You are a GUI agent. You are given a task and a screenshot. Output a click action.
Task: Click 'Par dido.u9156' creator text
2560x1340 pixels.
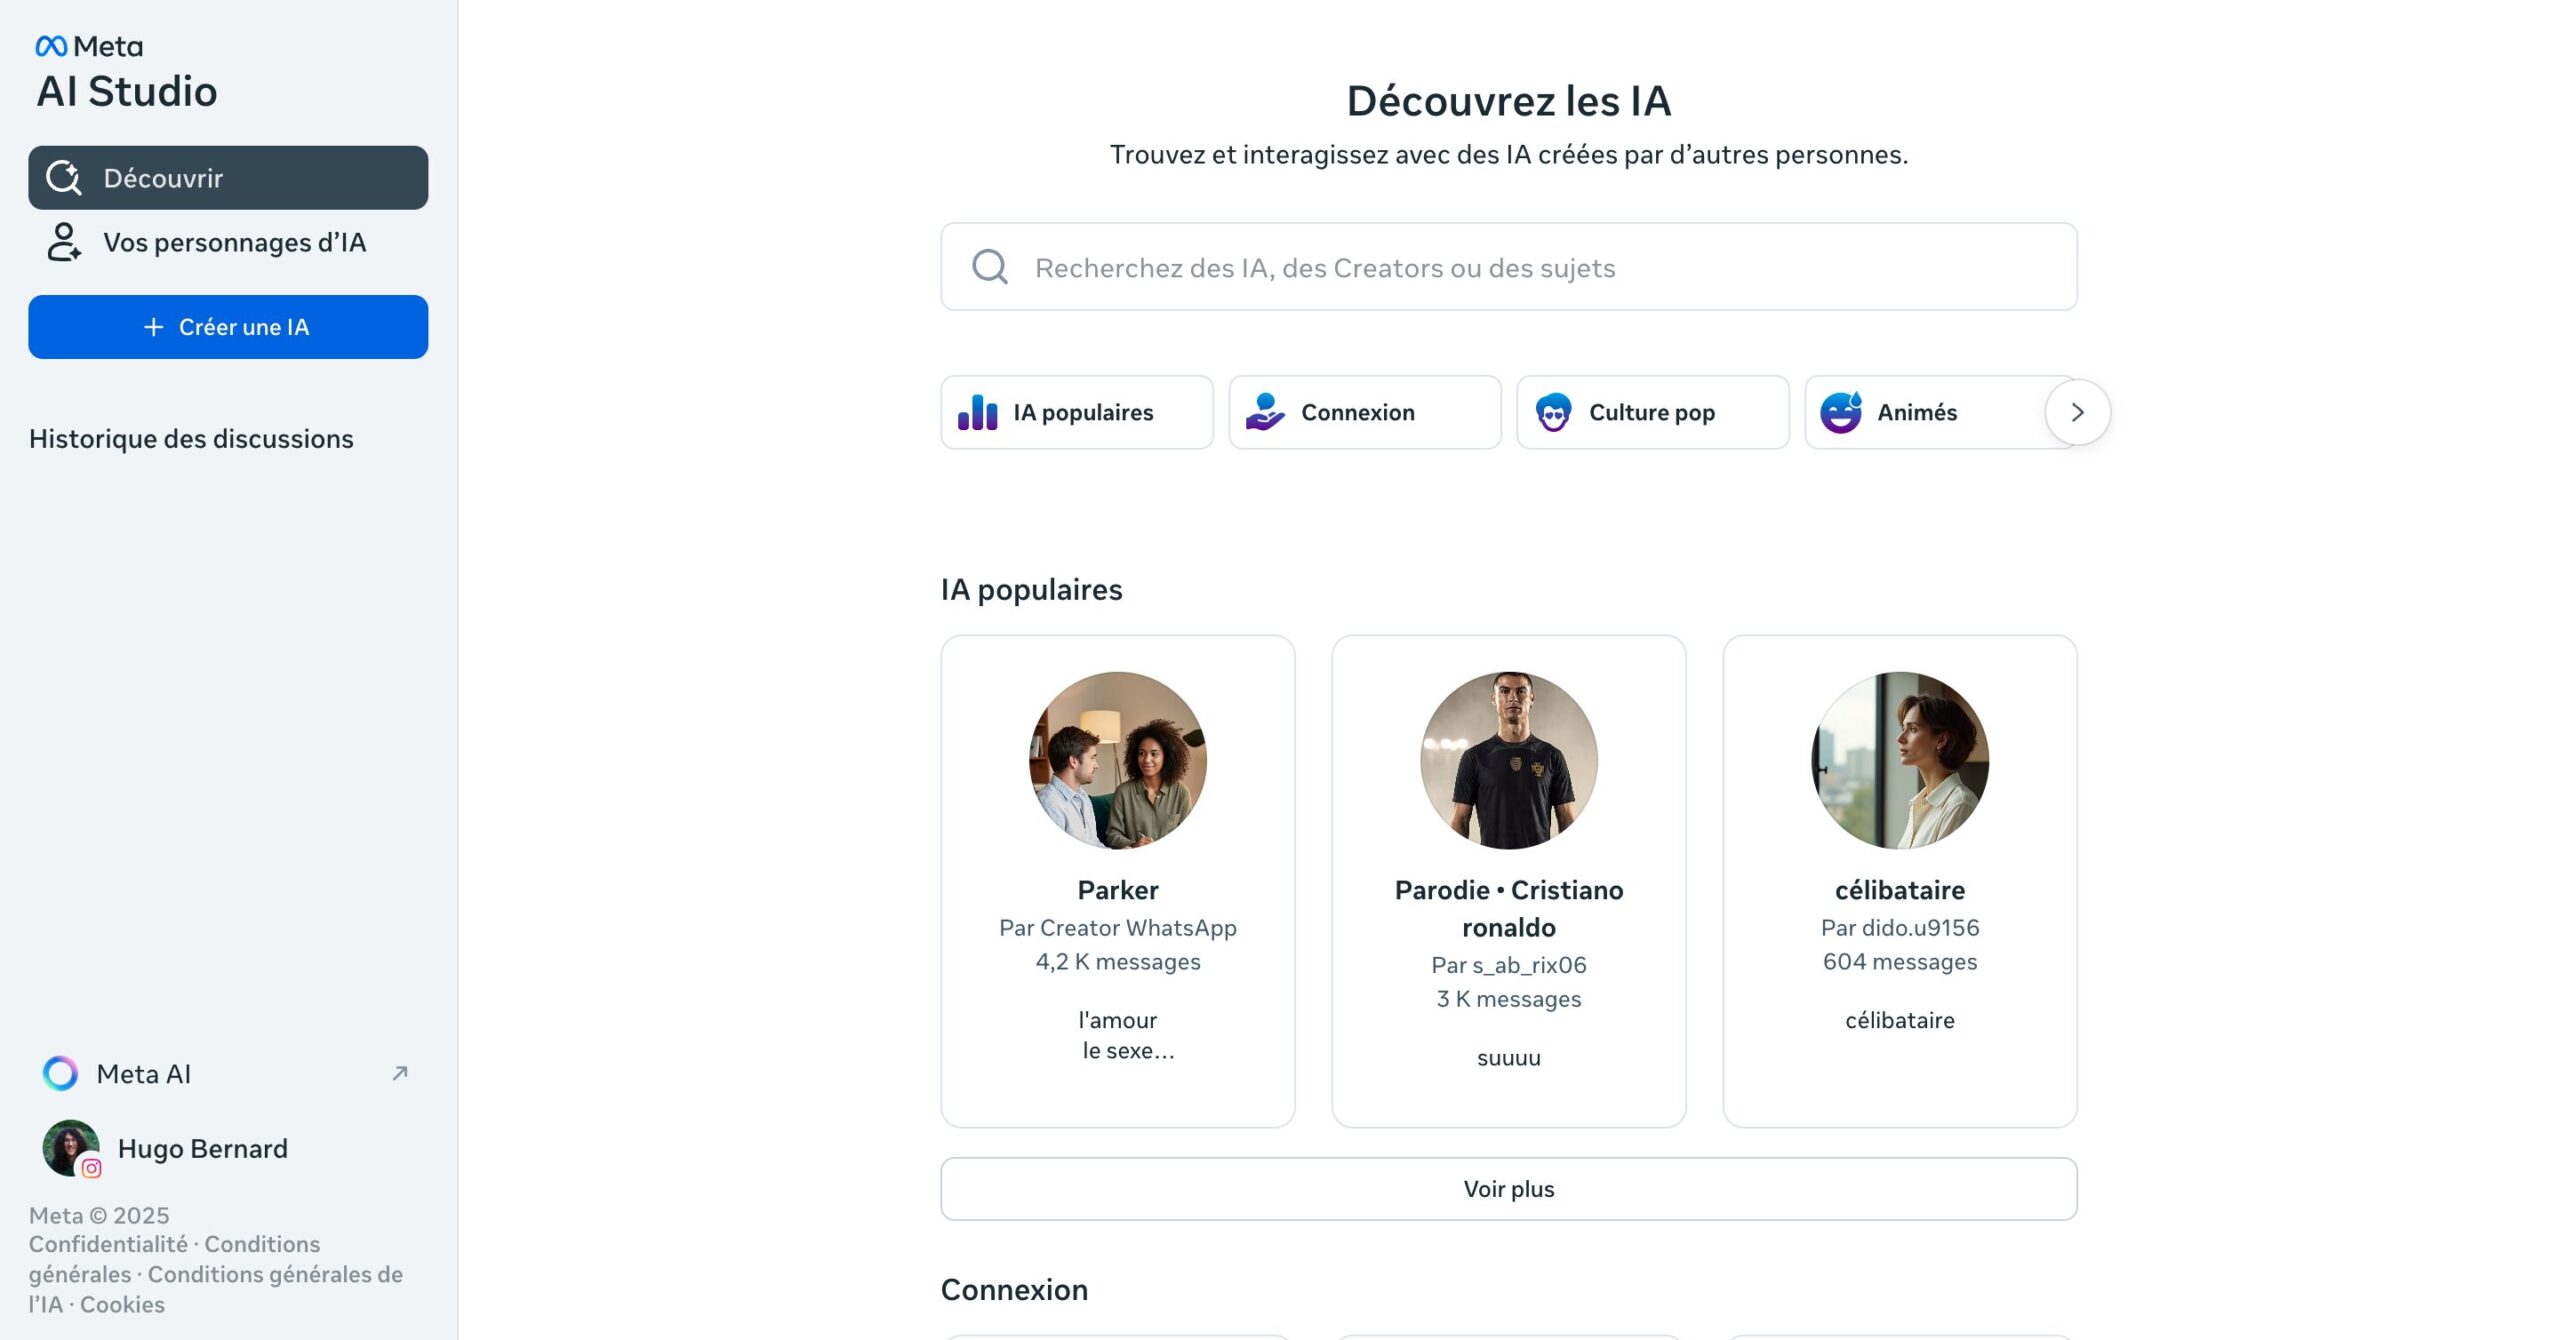[x=1899, y=928]
